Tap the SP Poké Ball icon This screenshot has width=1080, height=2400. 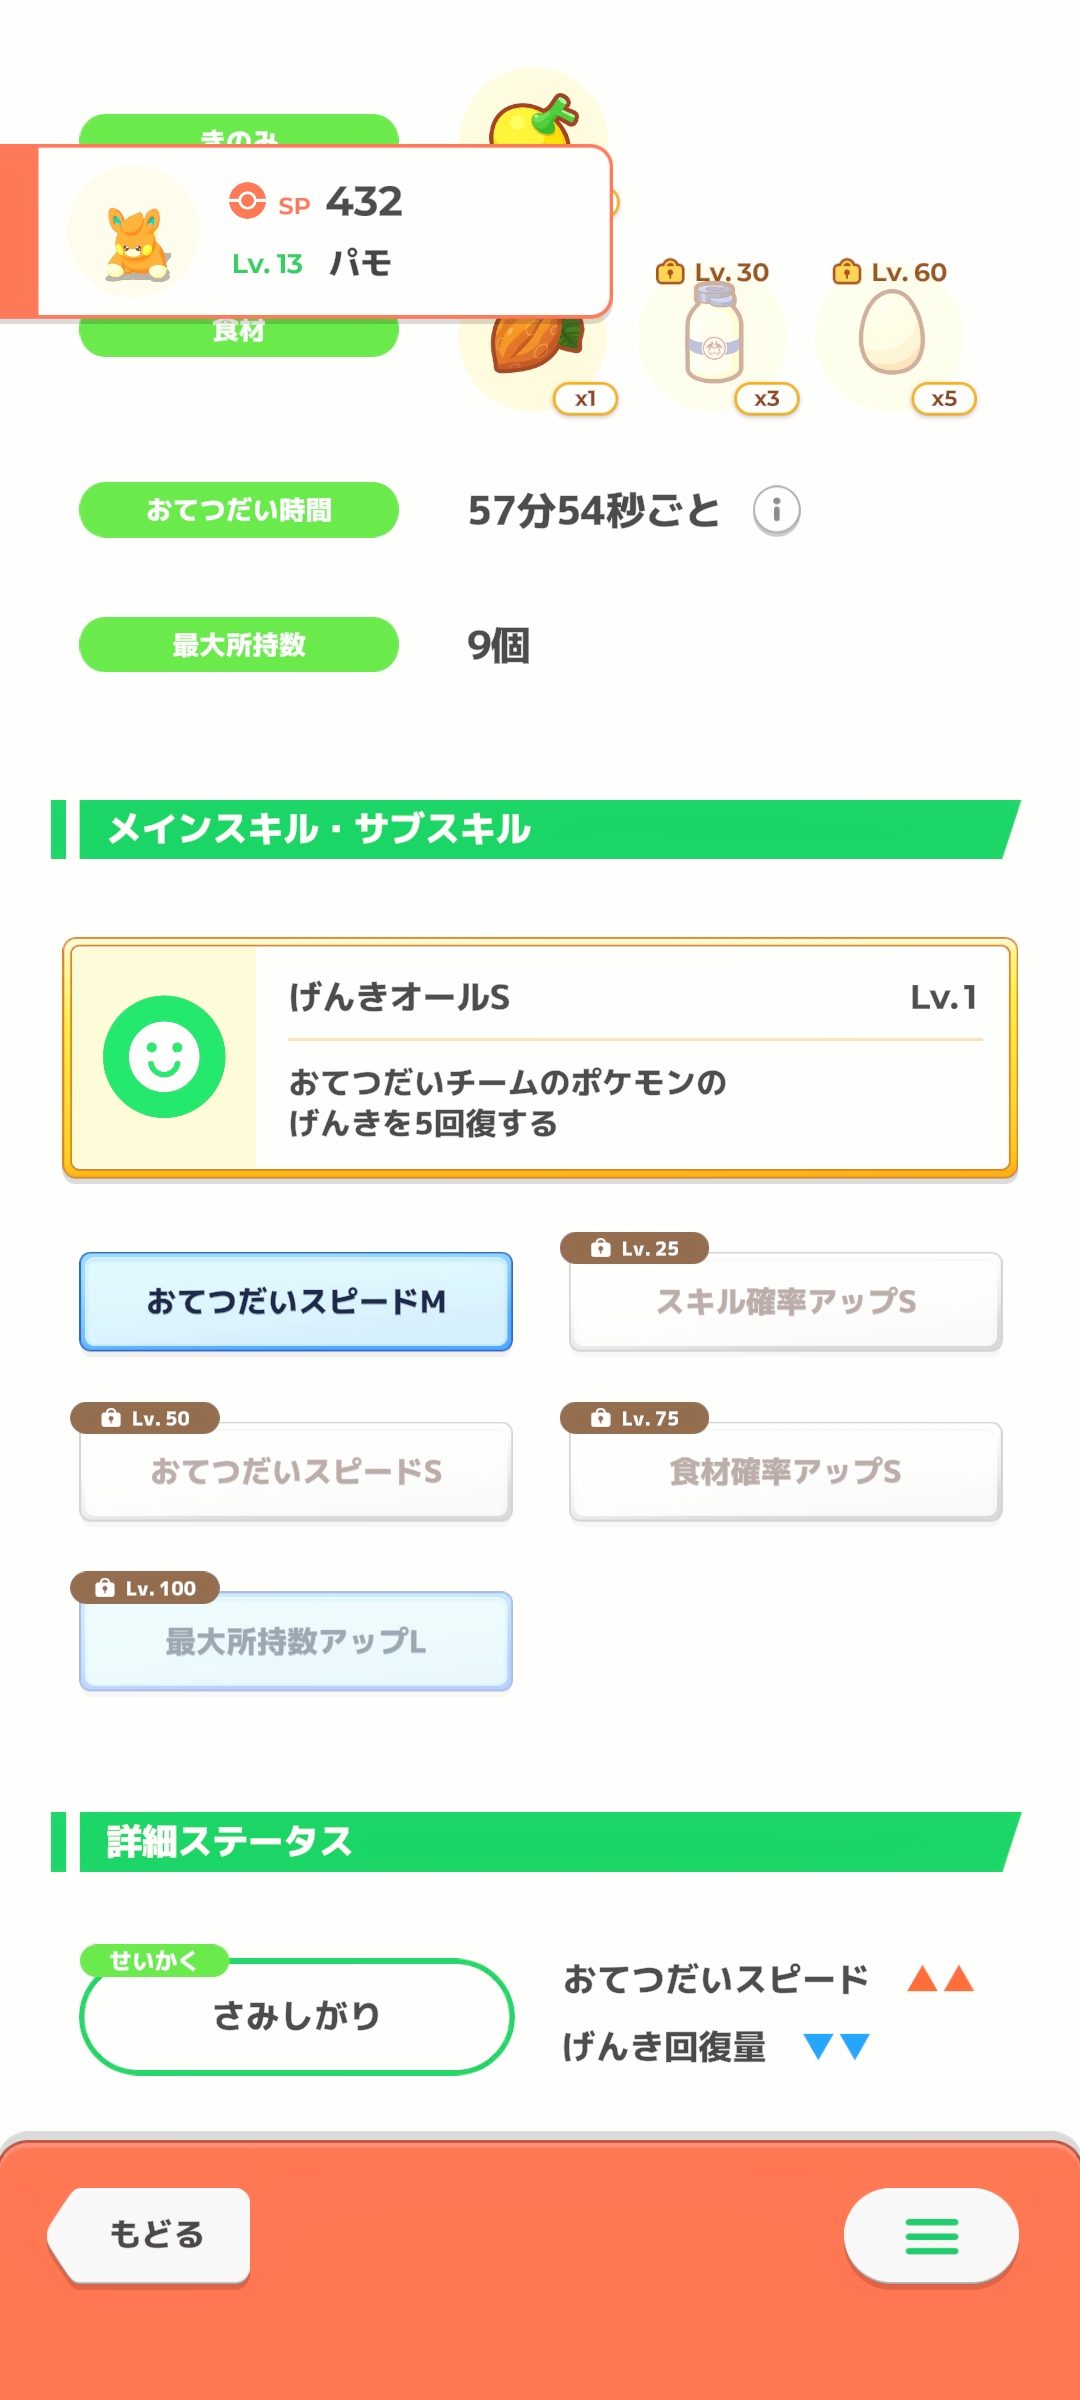coord(247,200)
